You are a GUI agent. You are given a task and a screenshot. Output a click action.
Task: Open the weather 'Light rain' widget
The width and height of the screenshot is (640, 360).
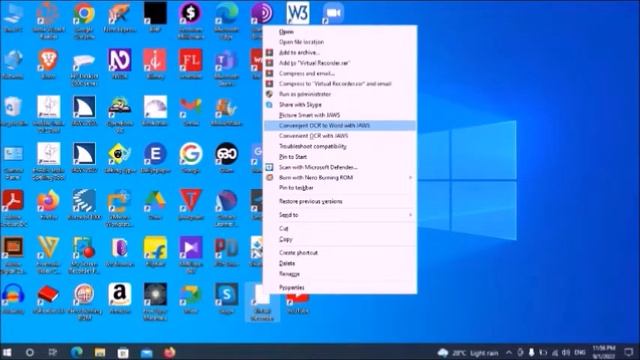click(x=468, y=352)
